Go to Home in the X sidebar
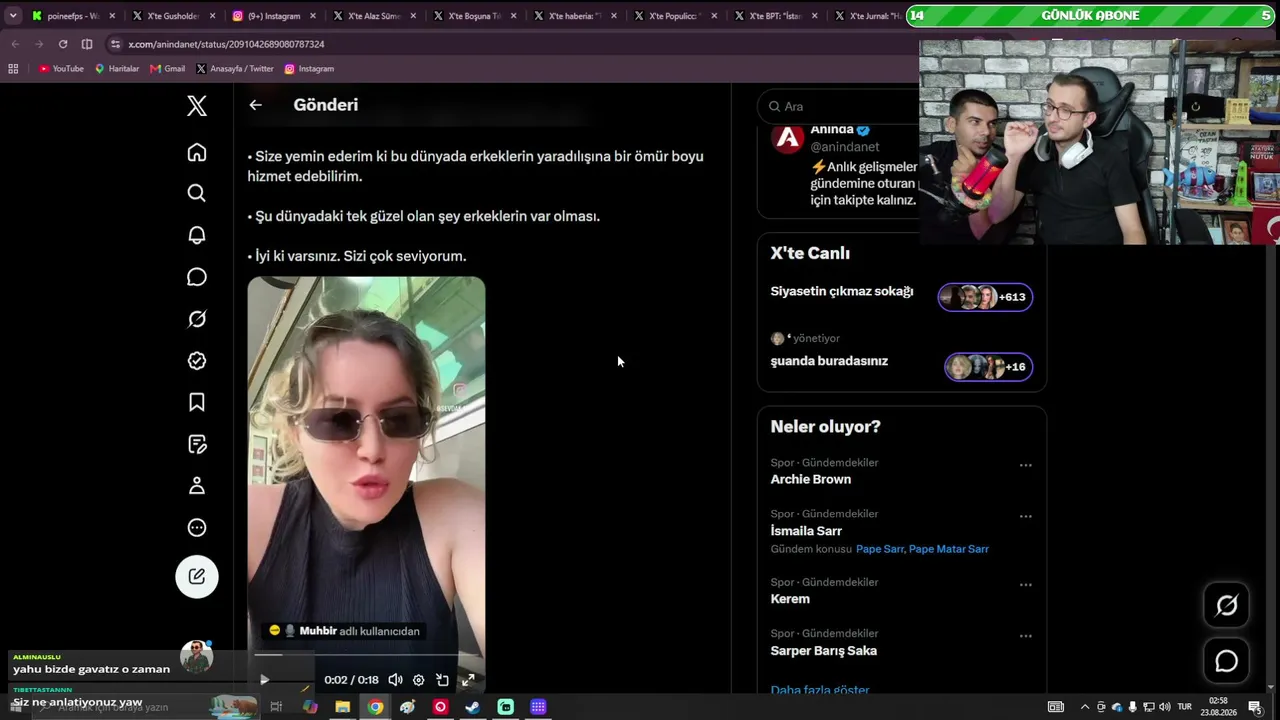 click(x=197, y=152)
